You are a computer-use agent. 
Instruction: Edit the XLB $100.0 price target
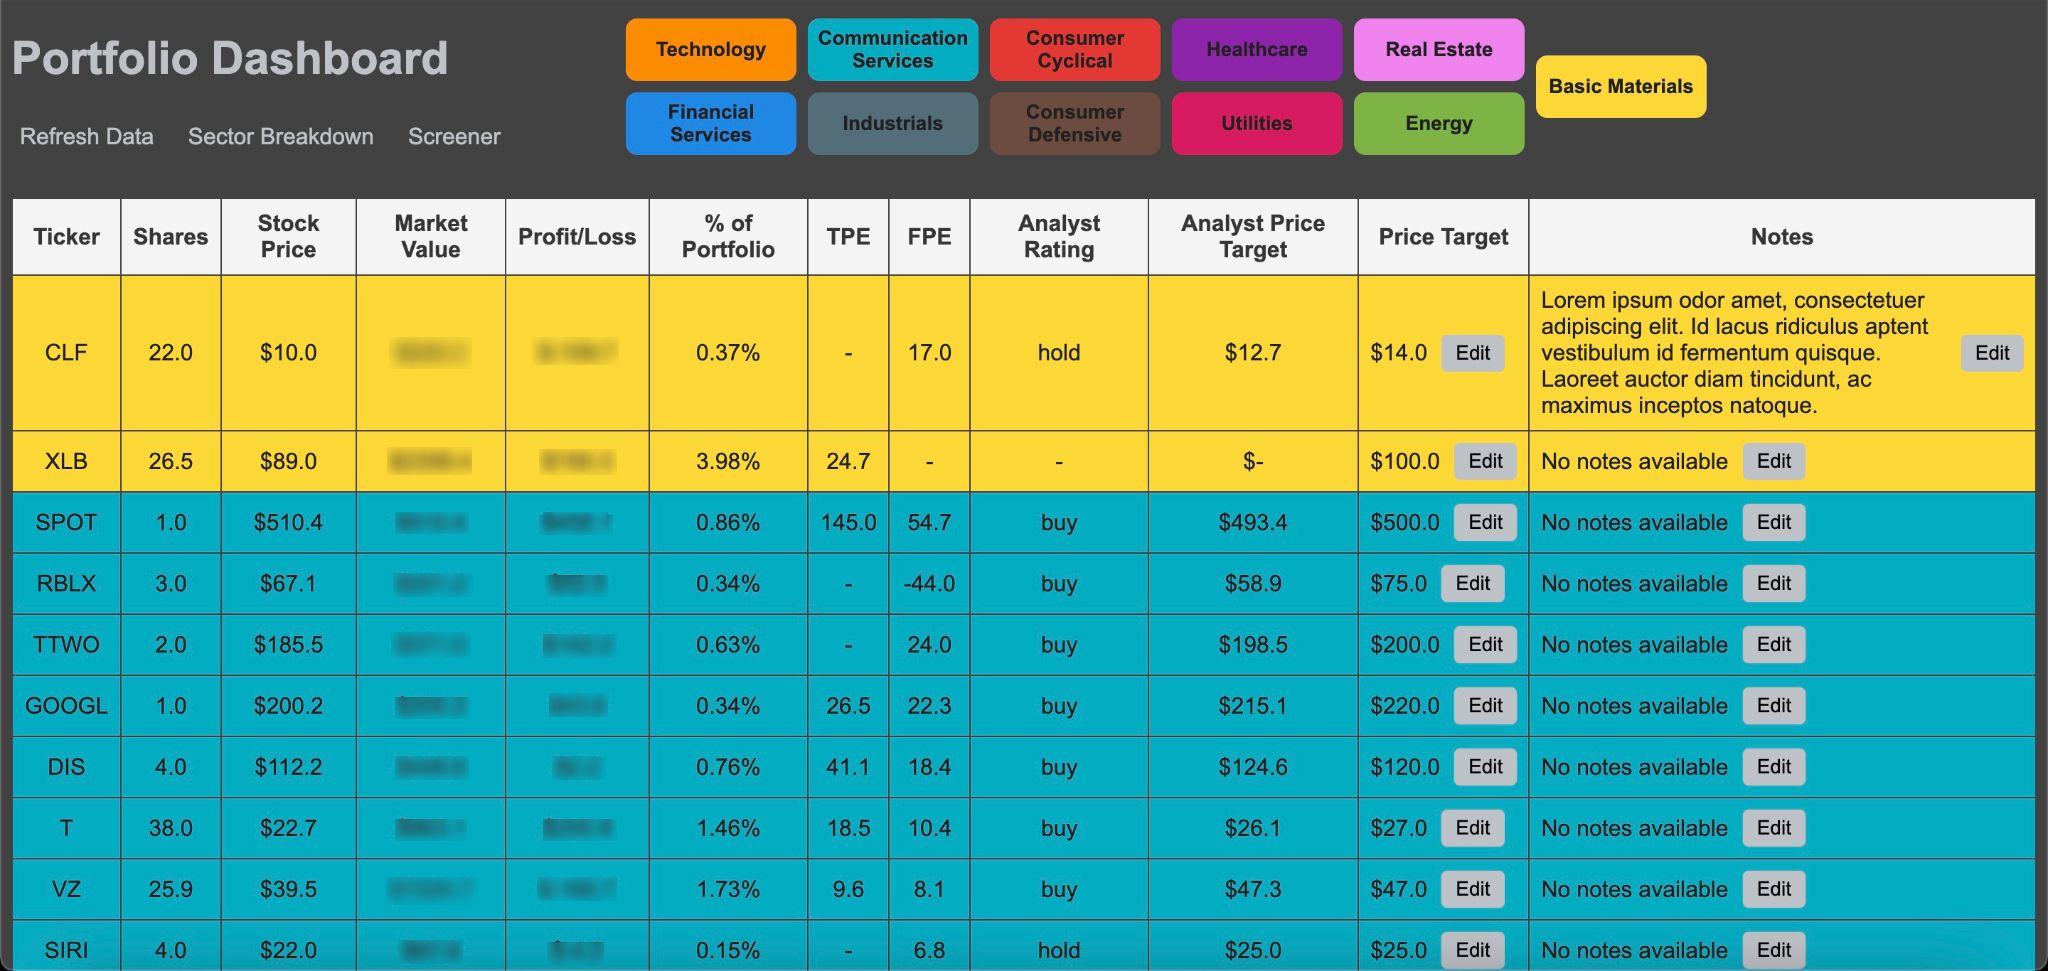[1485, 461]
